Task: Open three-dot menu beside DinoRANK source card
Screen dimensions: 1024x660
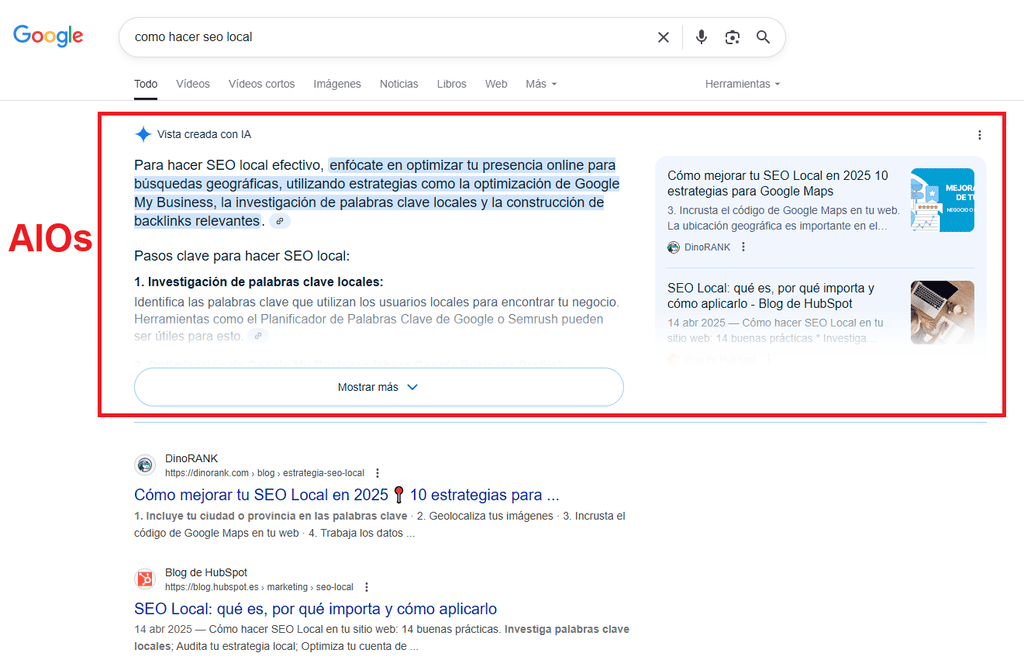Action: (x=743, y=247)
